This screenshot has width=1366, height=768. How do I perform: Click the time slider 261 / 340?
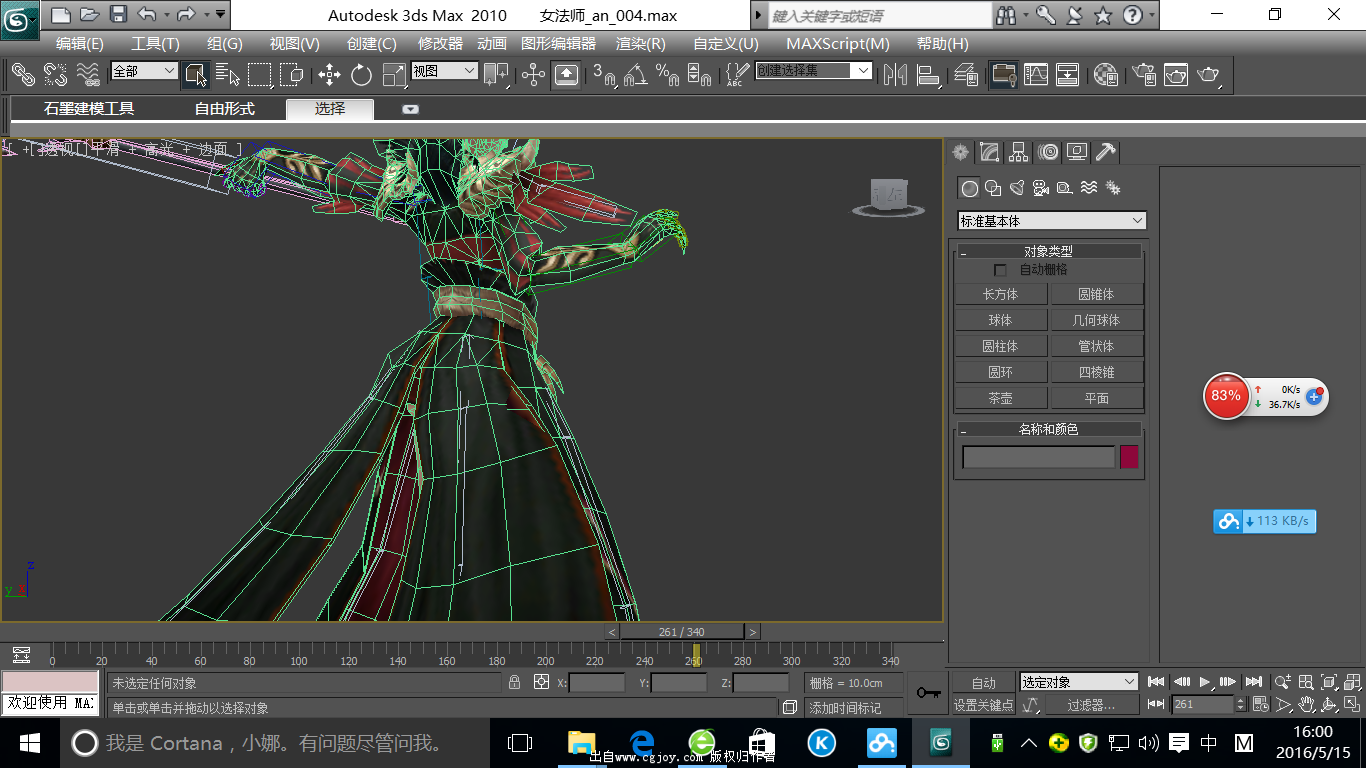[682, 632]
